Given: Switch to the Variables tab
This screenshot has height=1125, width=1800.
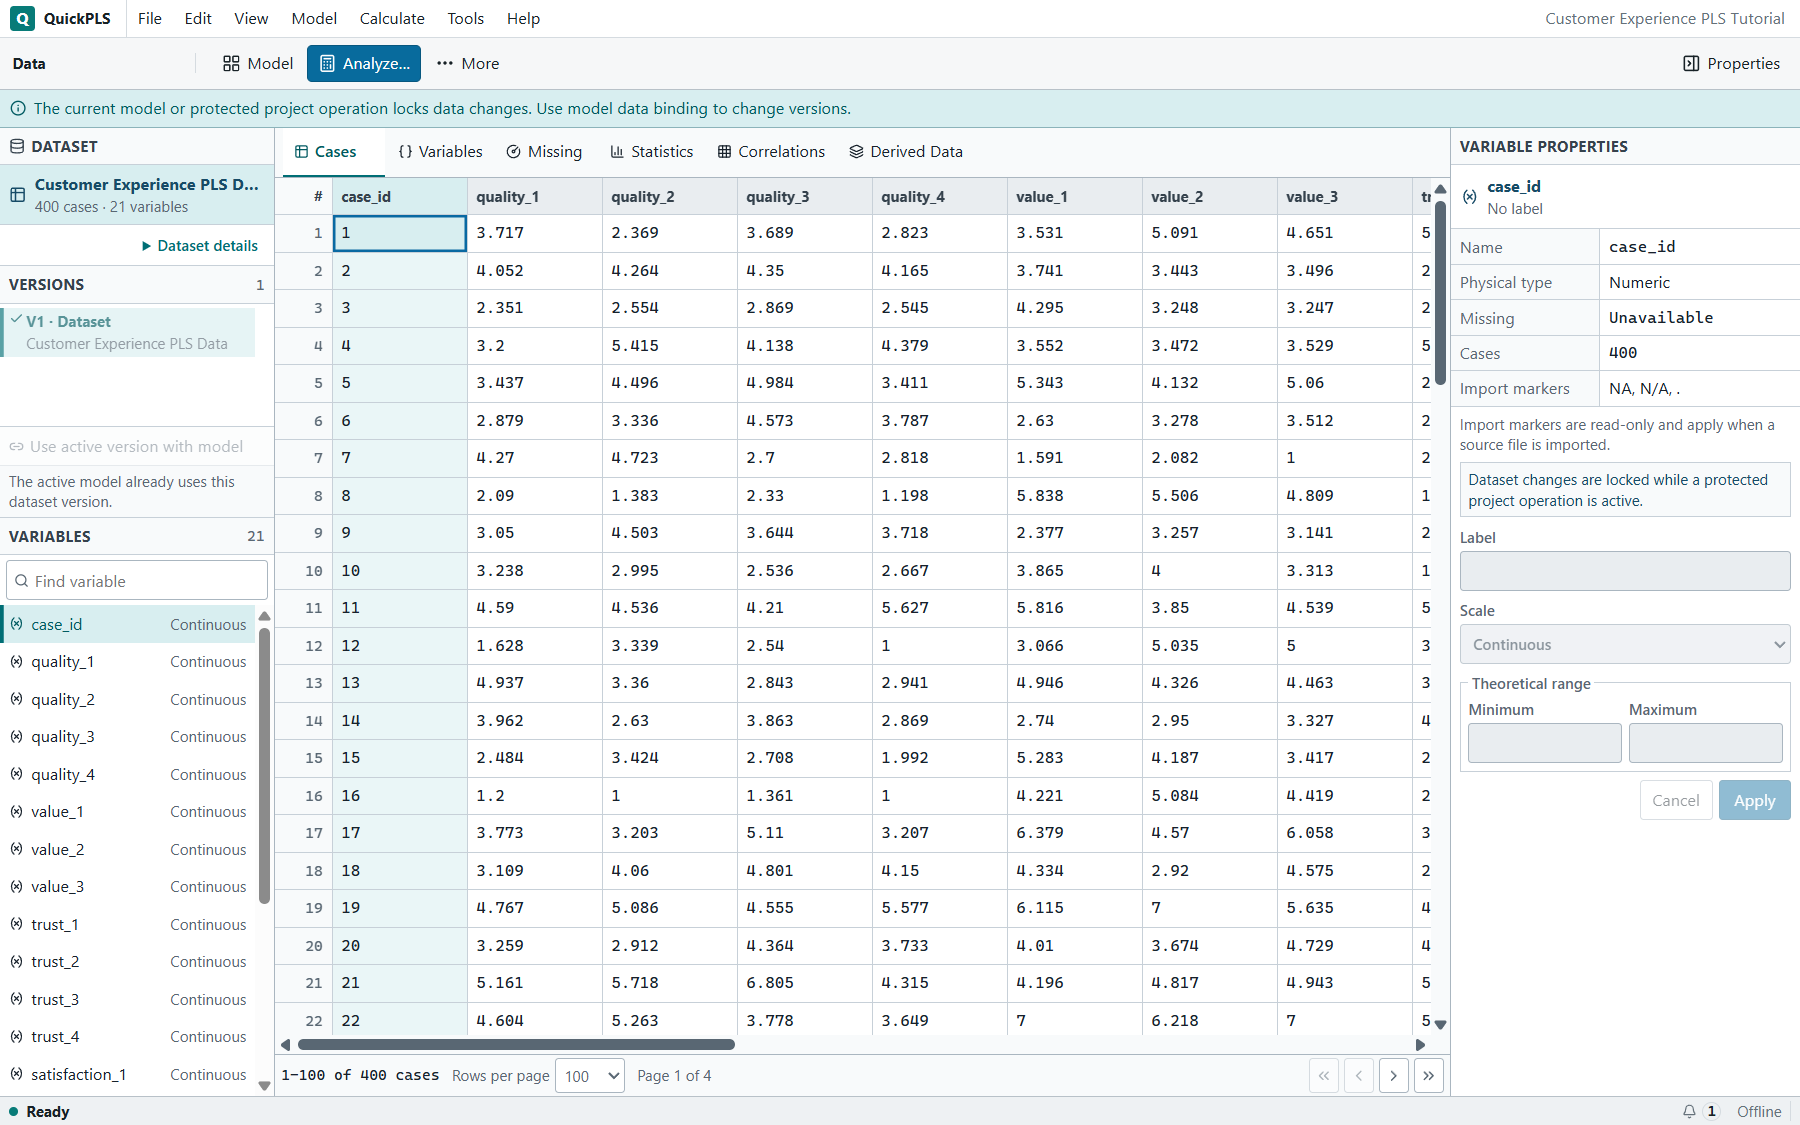Looking at the screenshot, I should (x=440, y=151).
